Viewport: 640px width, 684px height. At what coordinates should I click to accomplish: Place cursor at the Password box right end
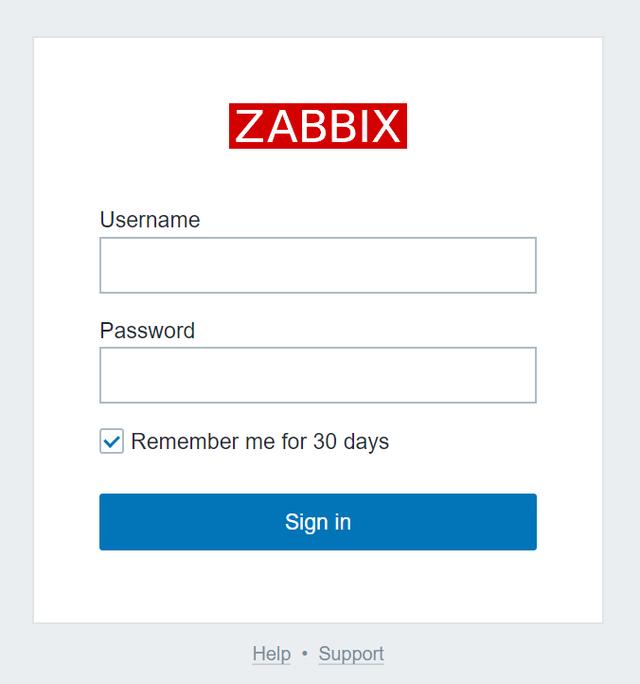tap(530, 375)
